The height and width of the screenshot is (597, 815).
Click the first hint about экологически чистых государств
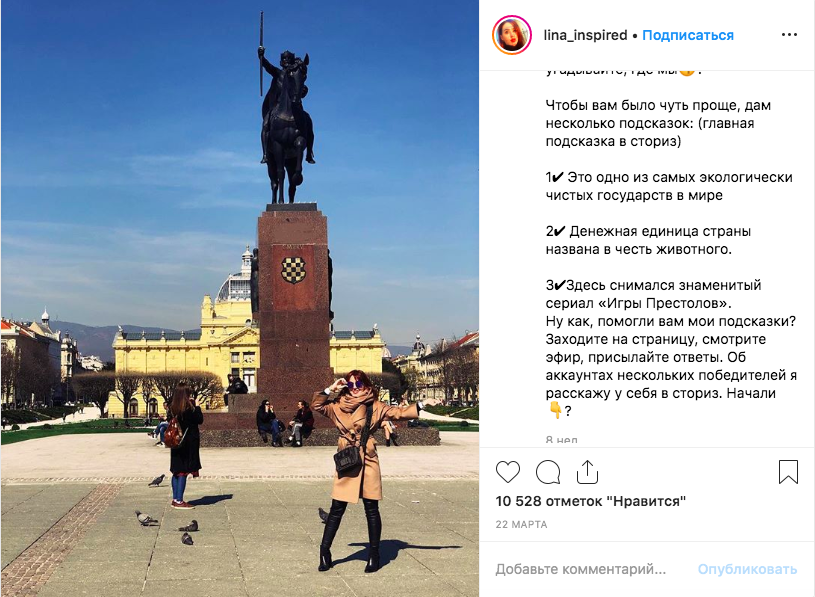point(669,186)
